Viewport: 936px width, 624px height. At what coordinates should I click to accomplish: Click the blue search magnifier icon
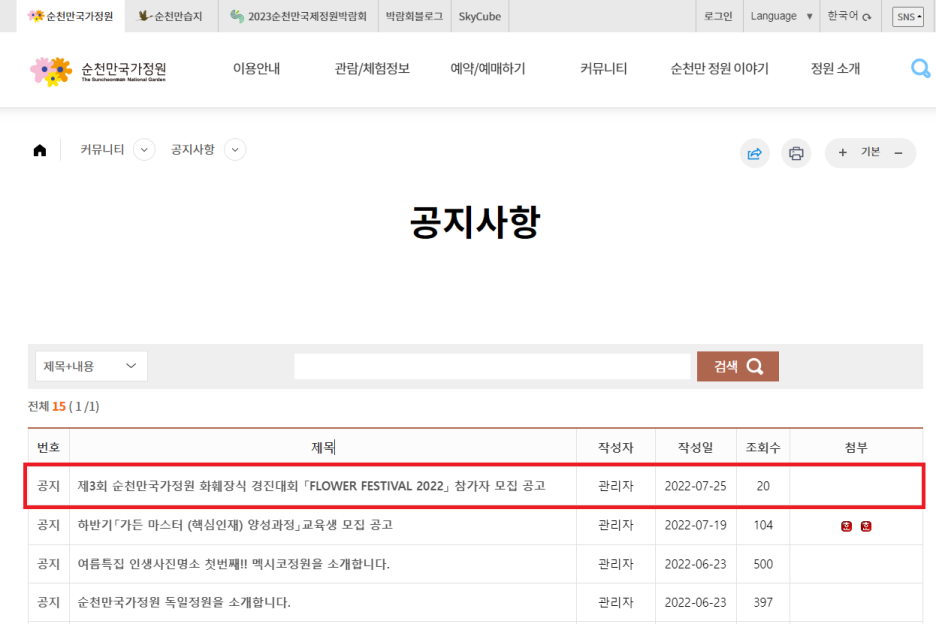click(920, 69)
